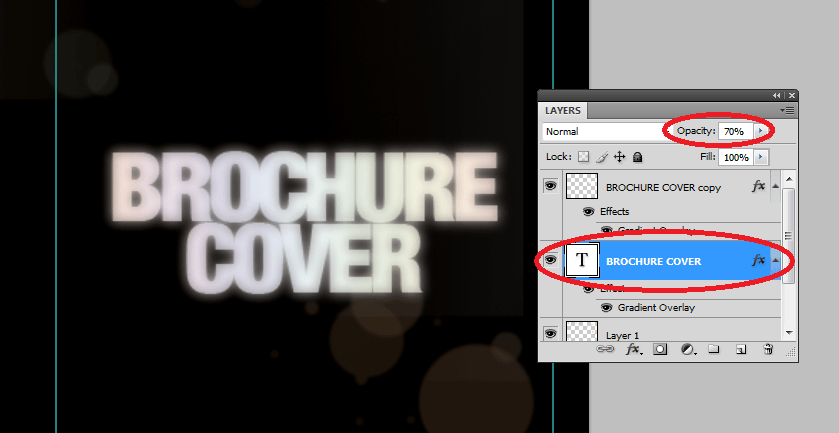Toggle lock all for the layer
Viewport: 839px width, 433px height.
637,157
